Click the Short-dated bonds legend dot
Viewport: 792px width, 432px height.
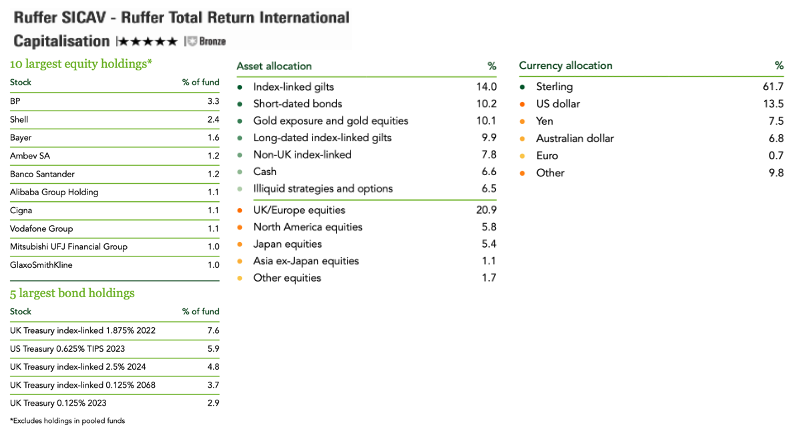click(x=240, y=104)
